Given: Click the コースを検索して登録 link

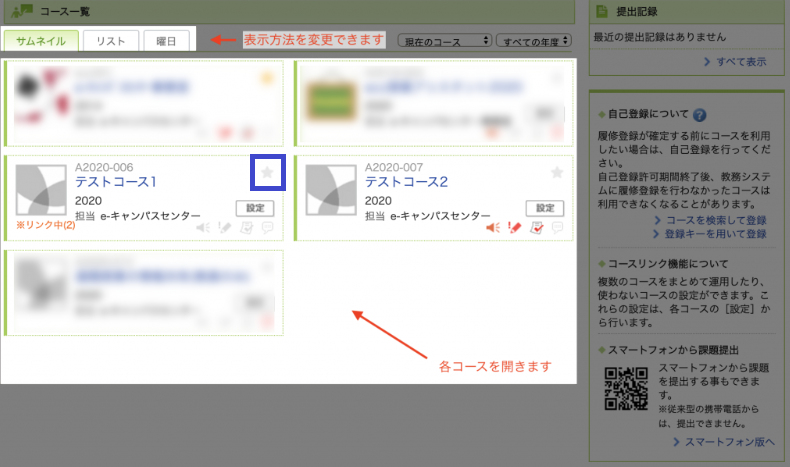Looking at the screenshot, I should pyautogui.click(x=715, y=220).
